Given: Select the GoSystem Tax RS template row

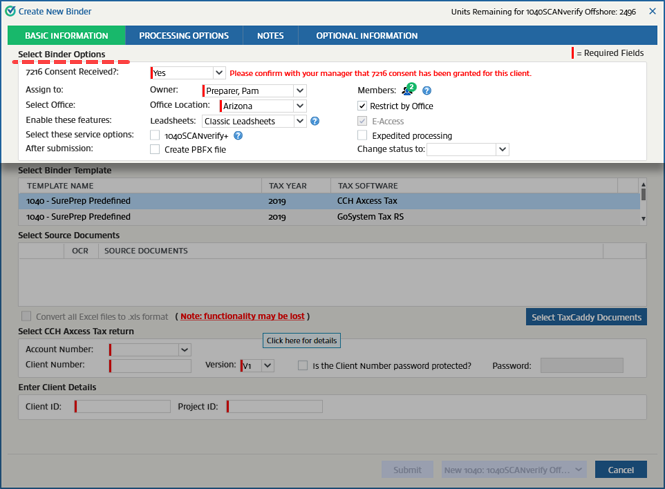Looking at the screenshot, I should (x=330, y=216).
